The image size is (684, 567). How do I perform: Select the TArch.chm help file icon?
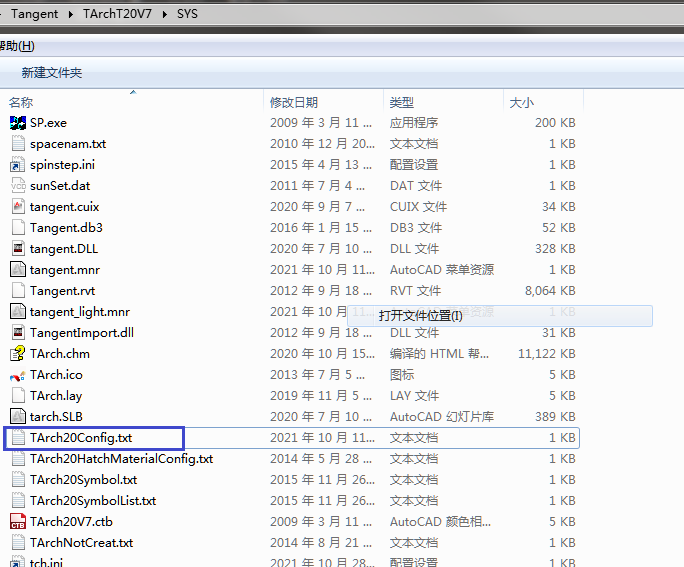pos(18,354)
